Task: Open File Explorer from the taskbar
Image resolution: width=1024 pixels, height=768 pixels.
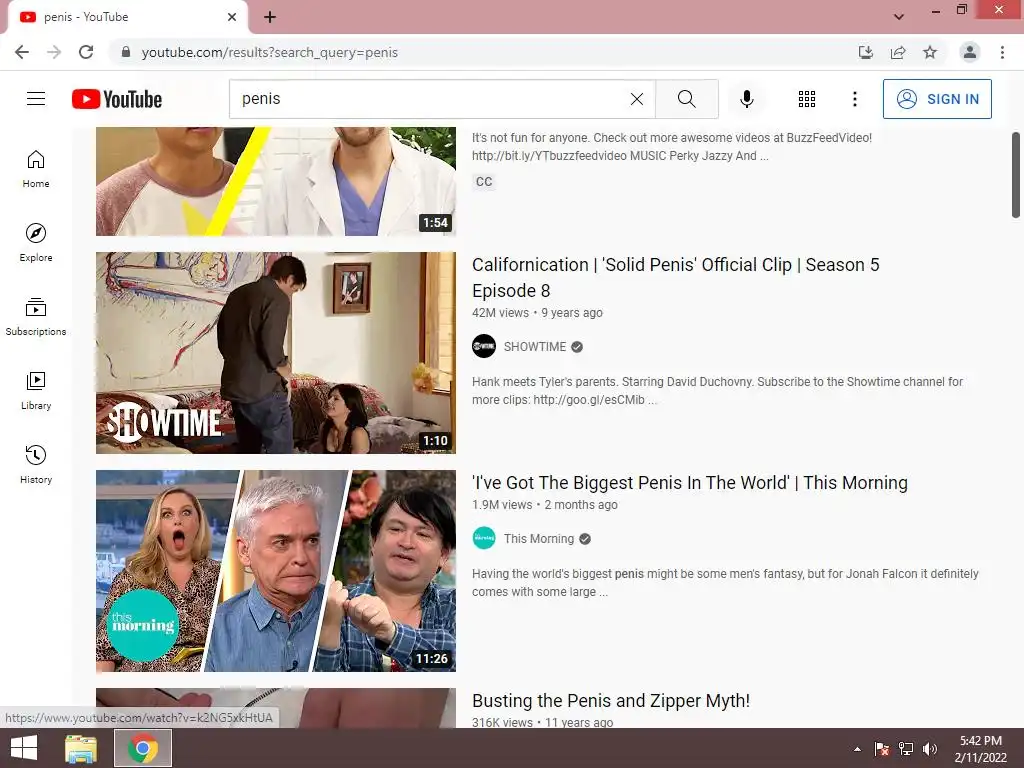Action: [81, 748]
